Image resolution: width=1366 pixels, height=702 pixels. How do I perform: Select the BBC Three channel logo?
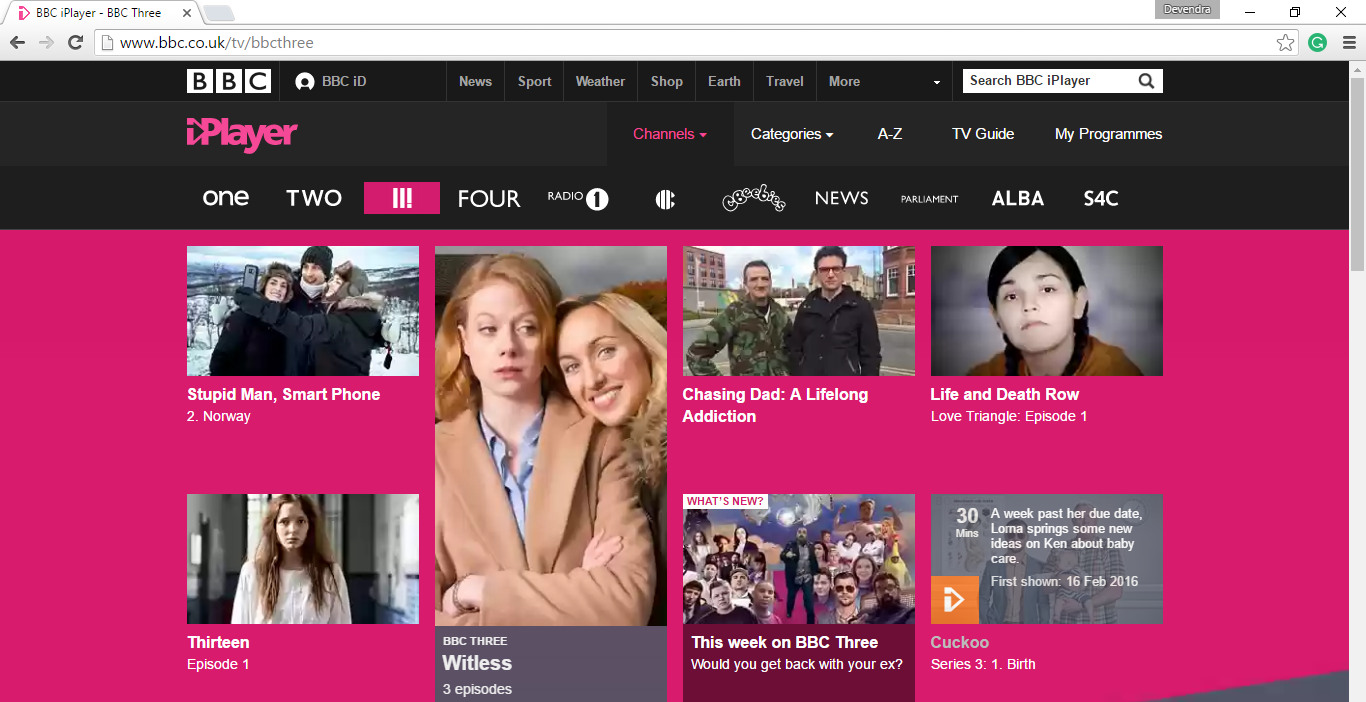click(x=402, y=198)
